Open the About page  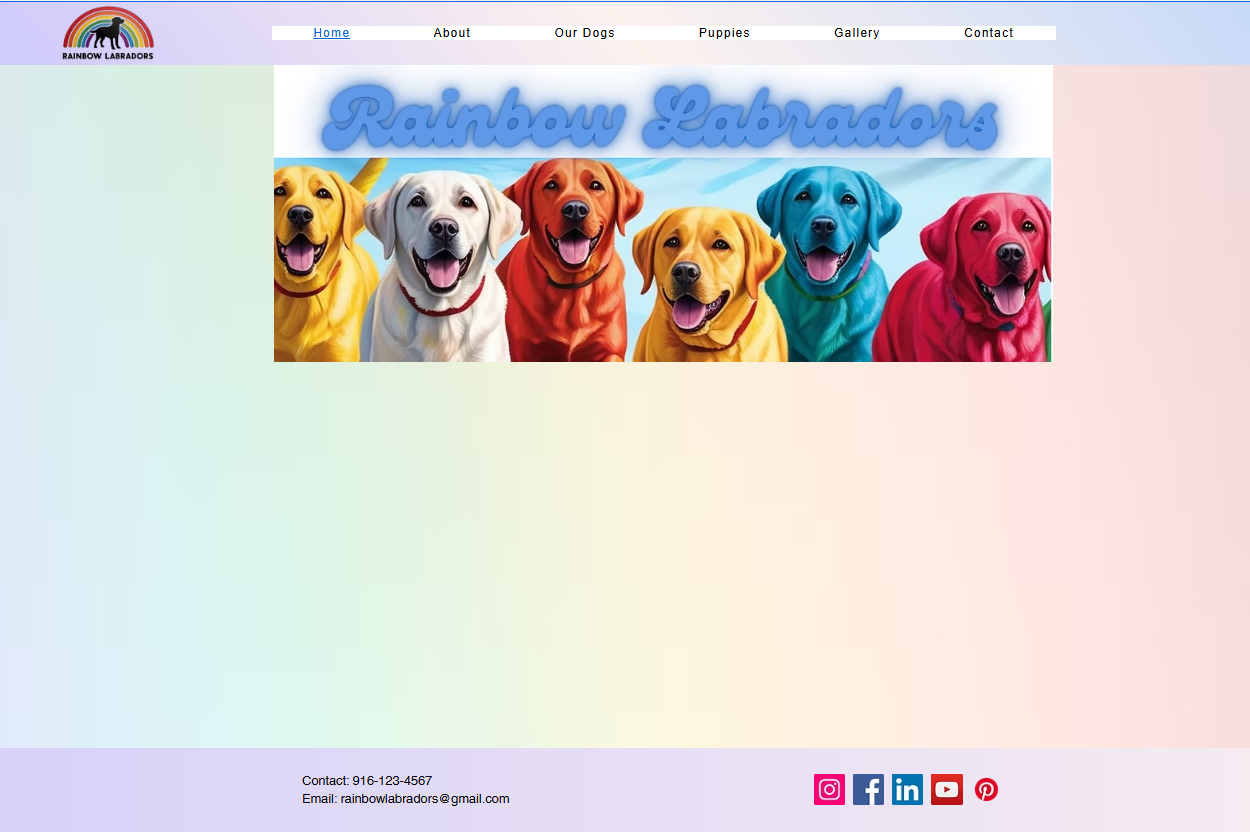452,32
